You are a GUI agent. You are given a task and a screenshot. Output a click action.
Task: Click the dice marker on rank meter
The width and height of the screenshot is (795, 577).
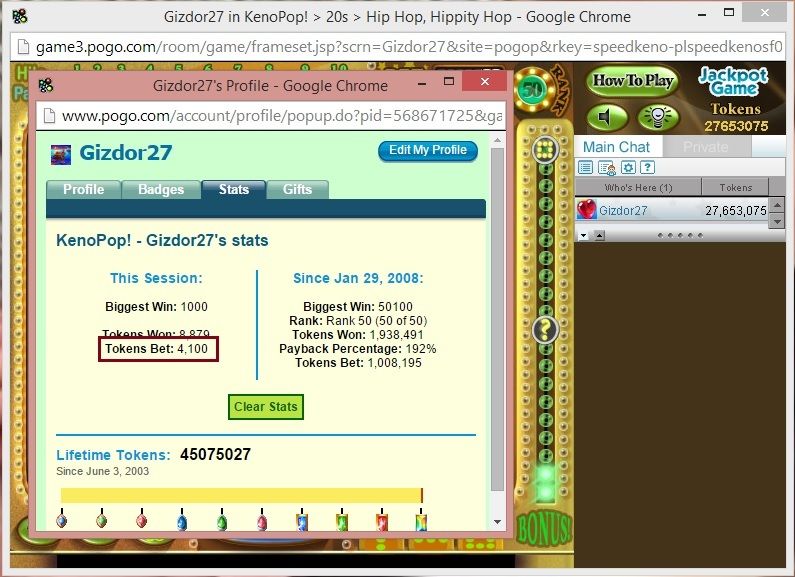546,150
